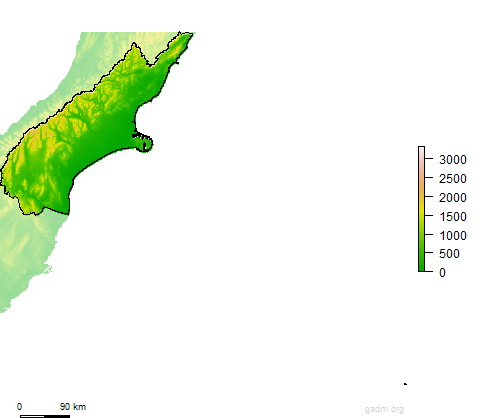Image resolution: width=480 pixels, height=418 pixels.
Task: Select the 2000 legend tick label
Action: [453, 198]
